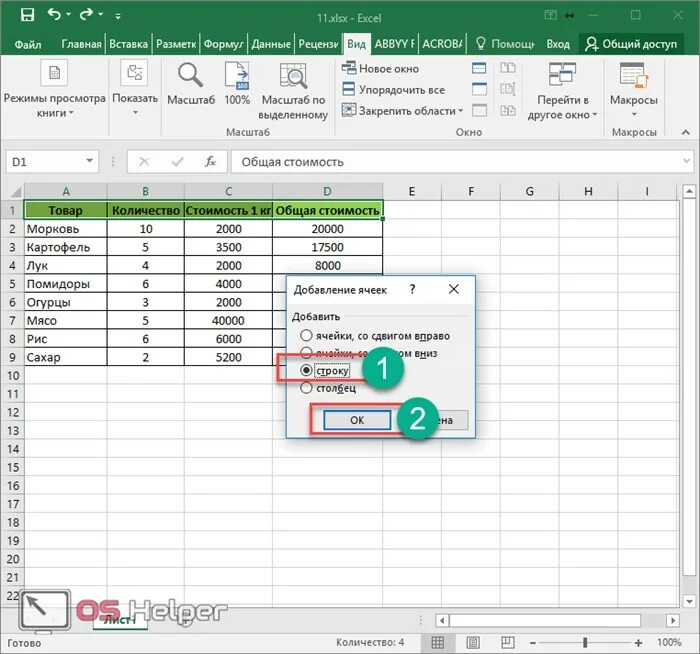Viewport: 700px width, 654px height.
Task: Click the formula bar text Общая стоимость
Action: coord(292,162)
